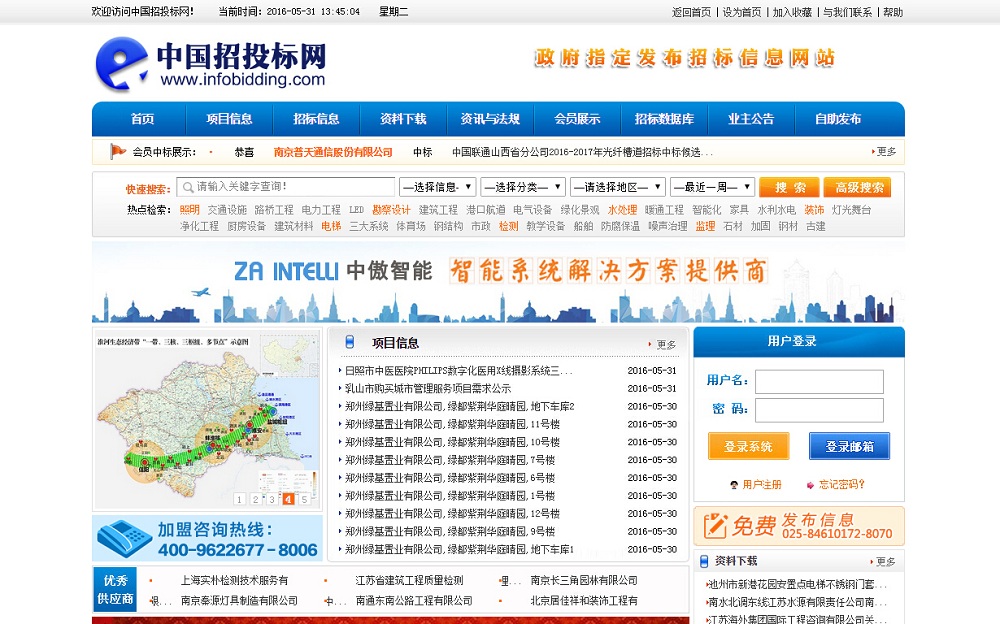Viewport: 1000px width, 624px height.
Task: Open the 招标信息 navigation tab
Action: pos(316,119)
